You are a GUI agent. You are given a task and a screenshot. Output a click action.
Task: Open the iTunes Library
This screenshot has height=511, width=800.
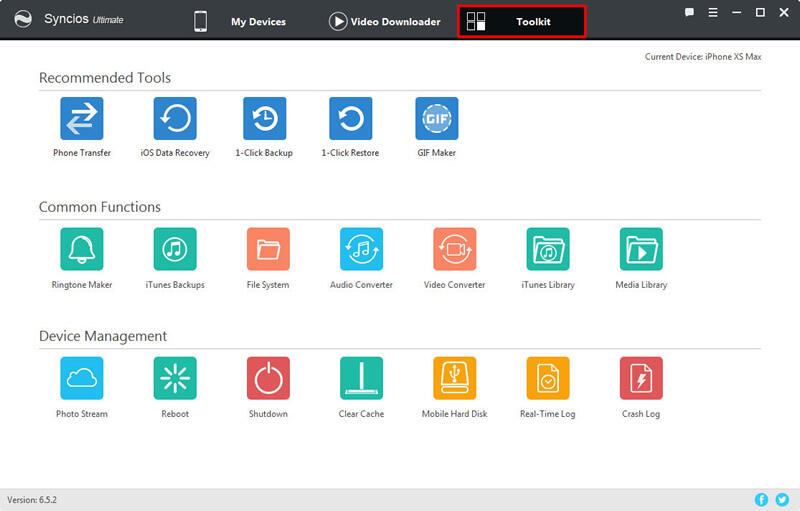tap(547, 249)
